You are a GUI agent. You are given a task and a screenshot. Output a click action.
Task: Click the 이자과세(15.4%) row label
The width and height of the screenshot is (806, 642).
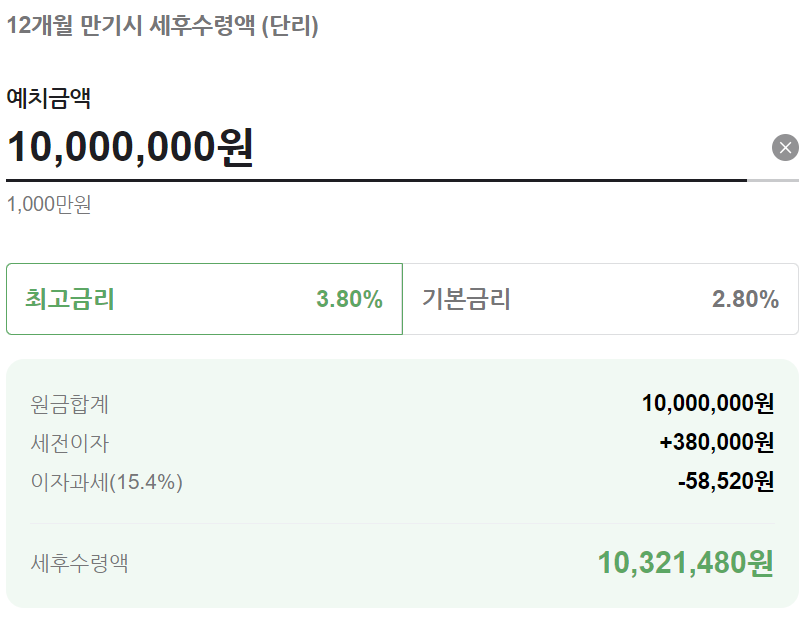[106, 482]
